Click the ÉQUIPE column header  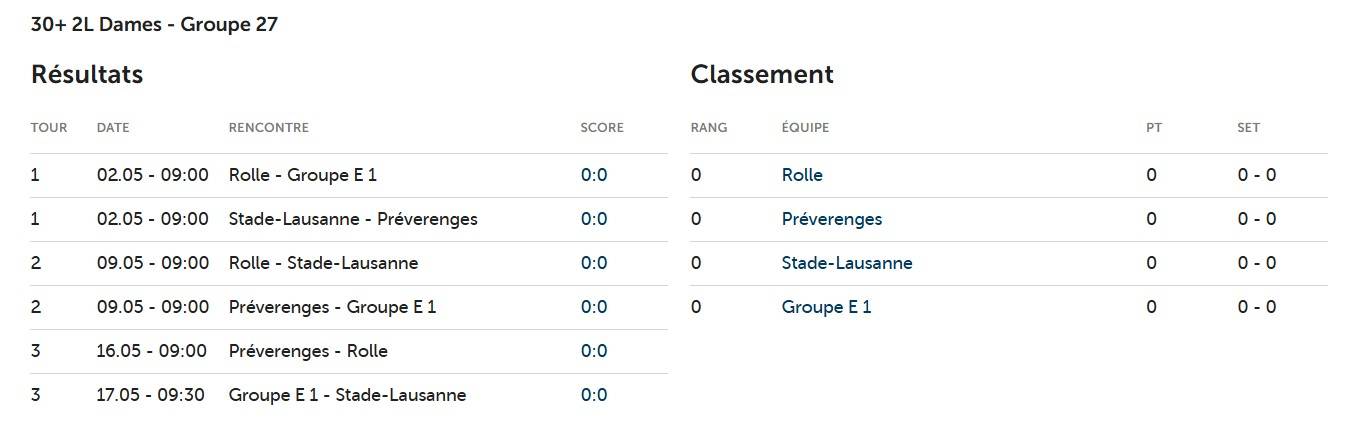click(805, 128)
